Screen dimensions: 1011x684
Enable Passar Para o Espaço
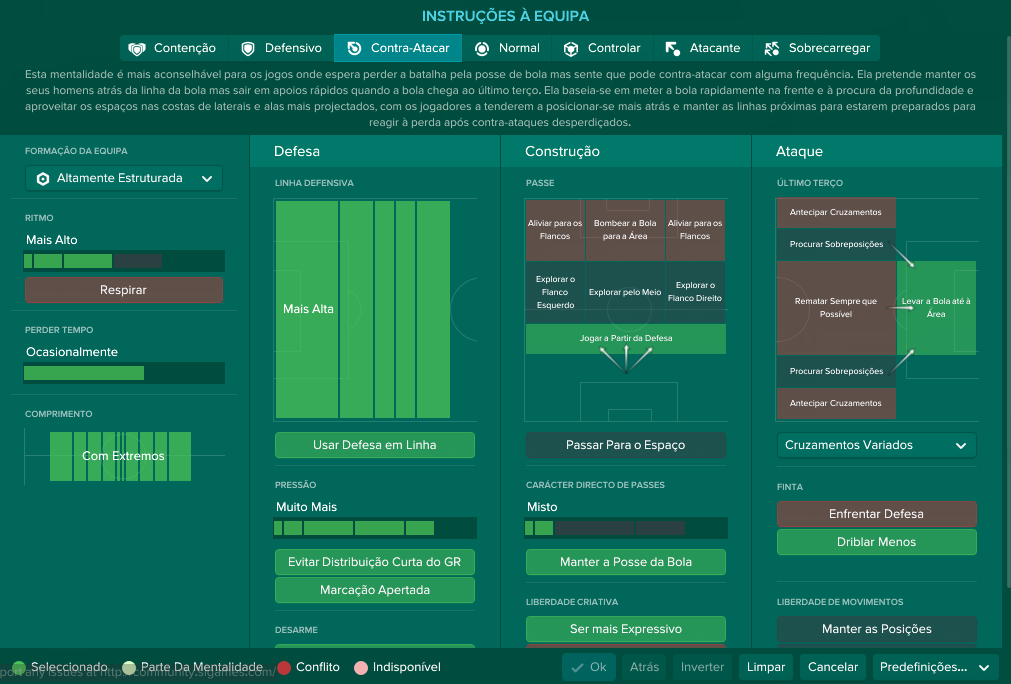pos(625,445)
